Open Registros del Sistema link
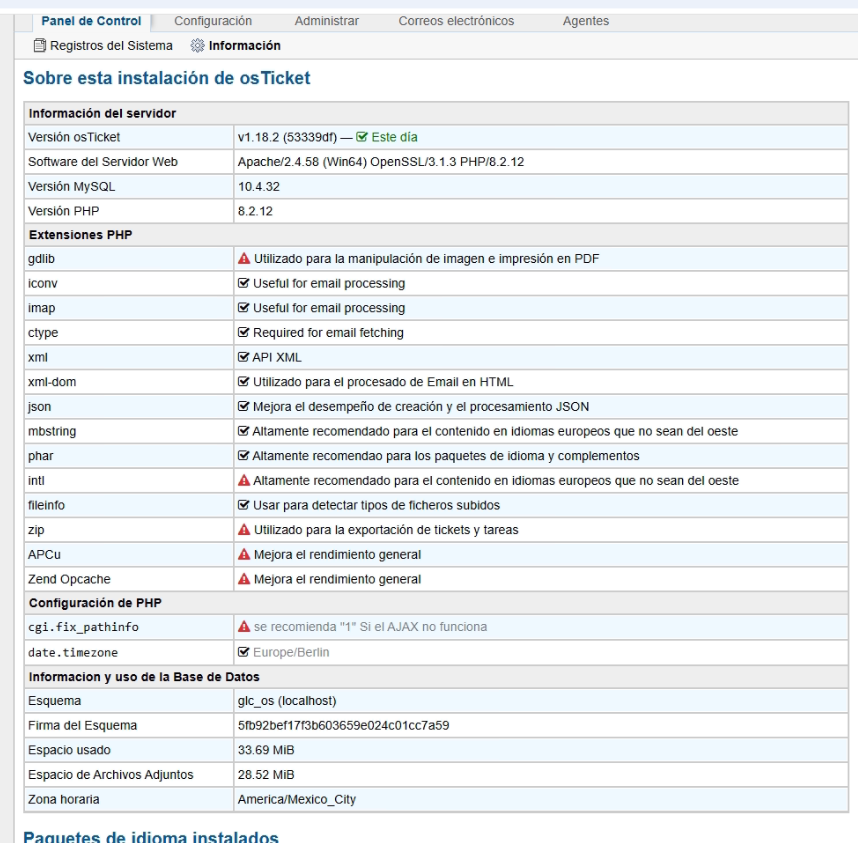The image size is (858, 843). [x=111, y=45]
